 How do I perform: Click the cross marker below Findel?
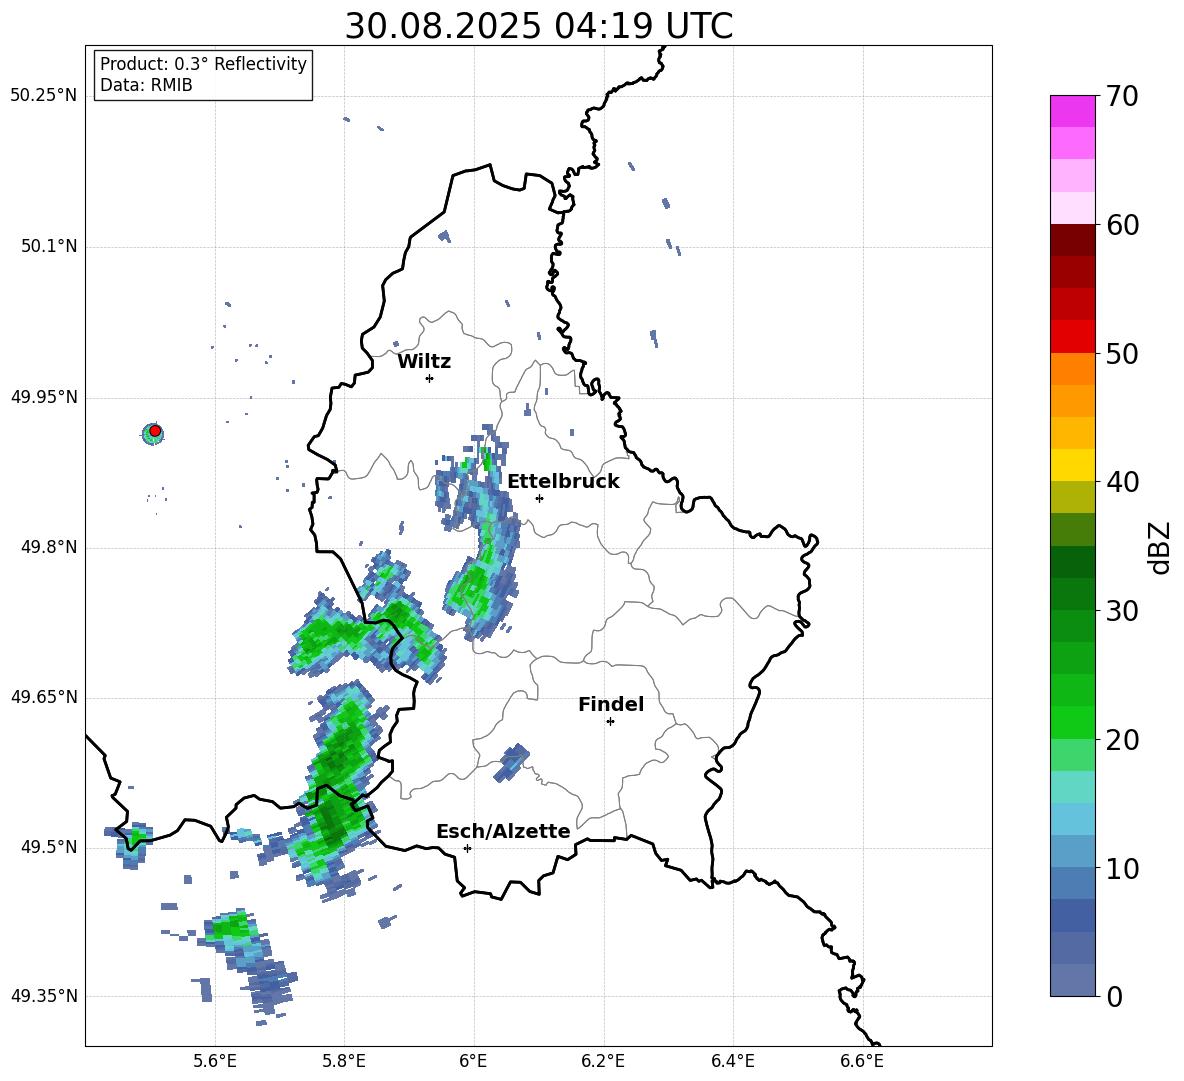click(x=610, y=722)
